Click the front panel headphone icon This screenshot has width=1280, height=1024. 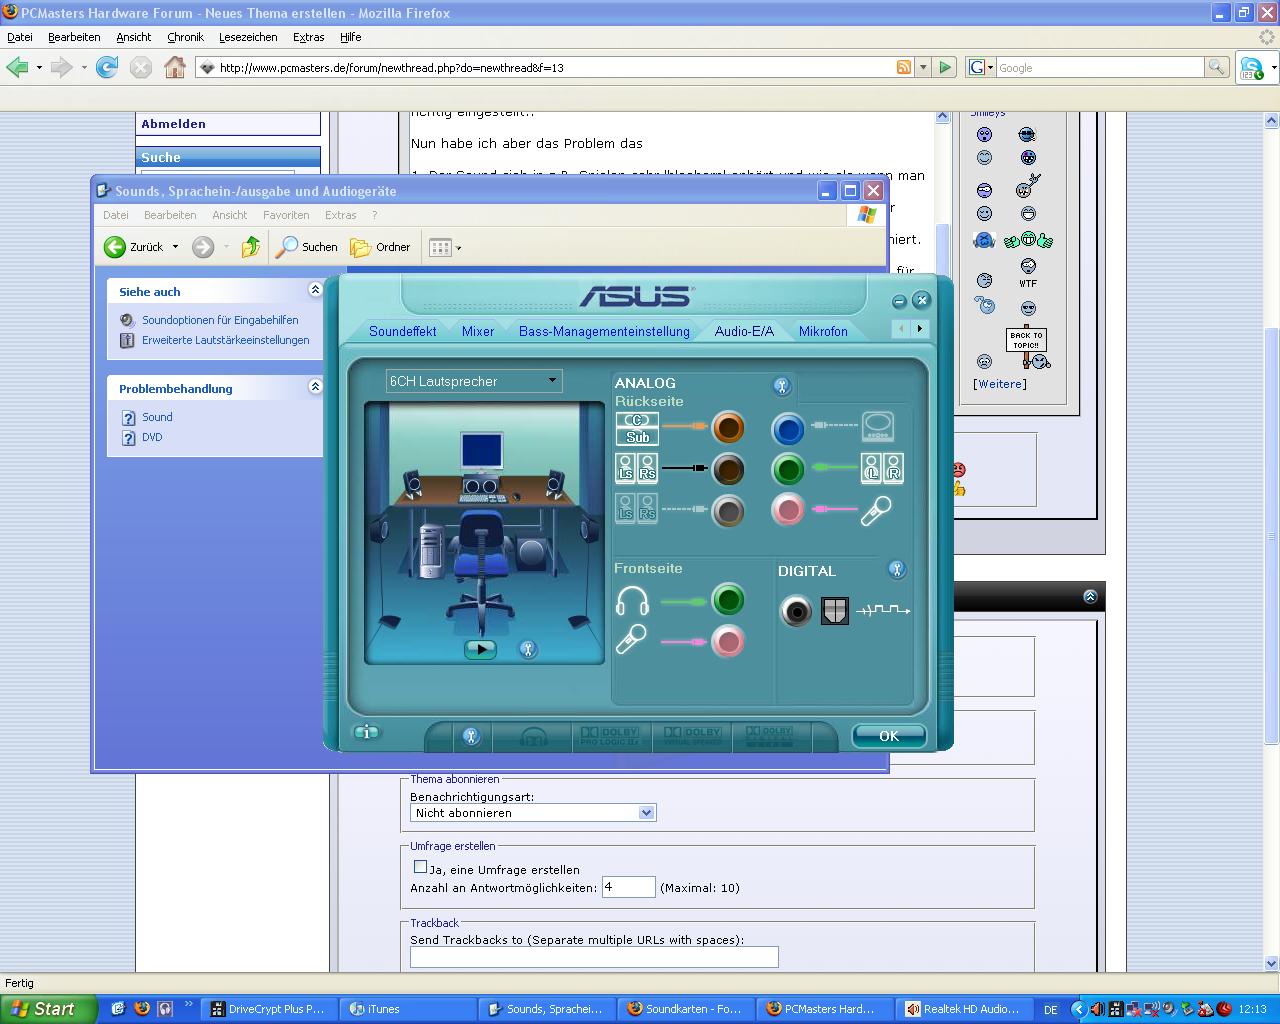tap(632, 601)
